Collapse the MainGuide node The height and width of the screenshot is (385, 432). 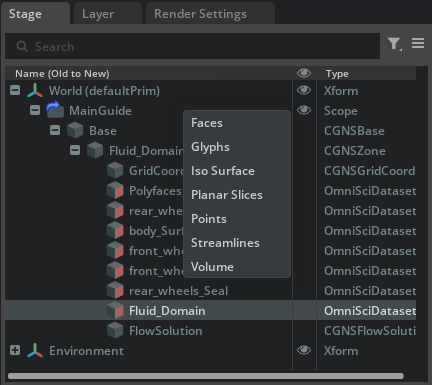[x=35, y=110]
